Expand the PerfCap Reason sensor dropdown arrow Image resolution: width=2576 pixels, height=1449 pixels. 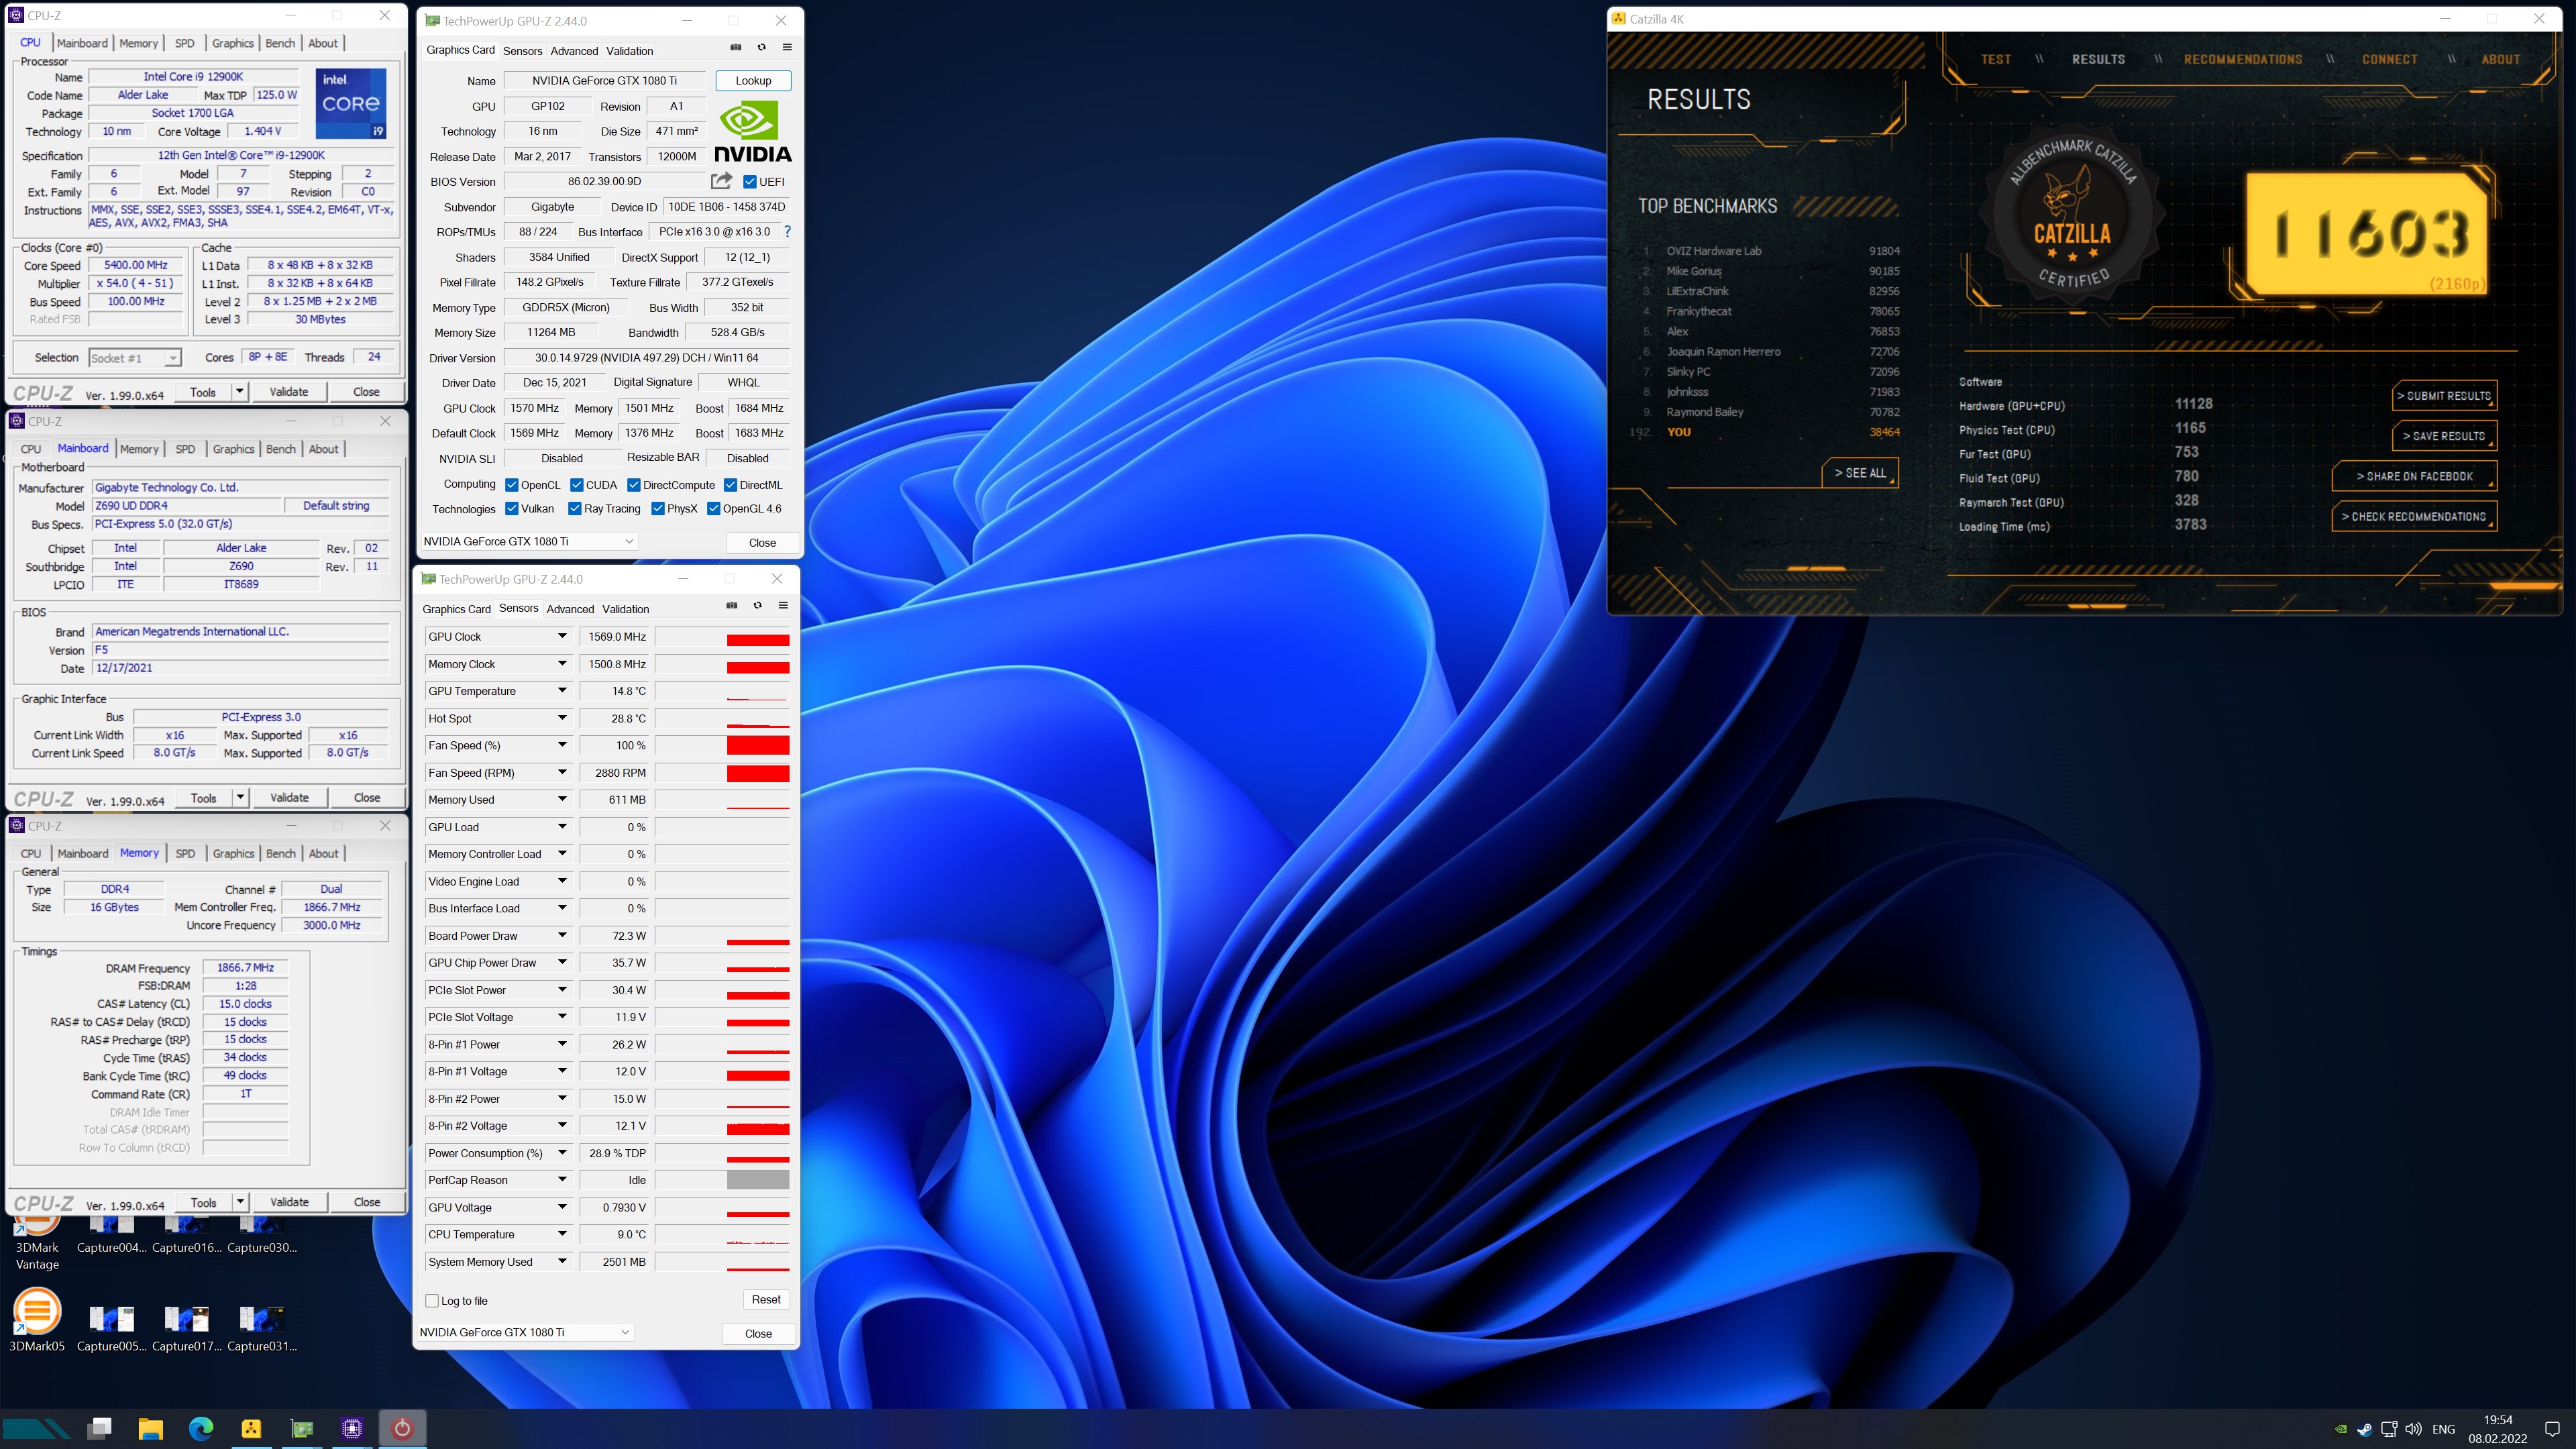(562, 1180)
